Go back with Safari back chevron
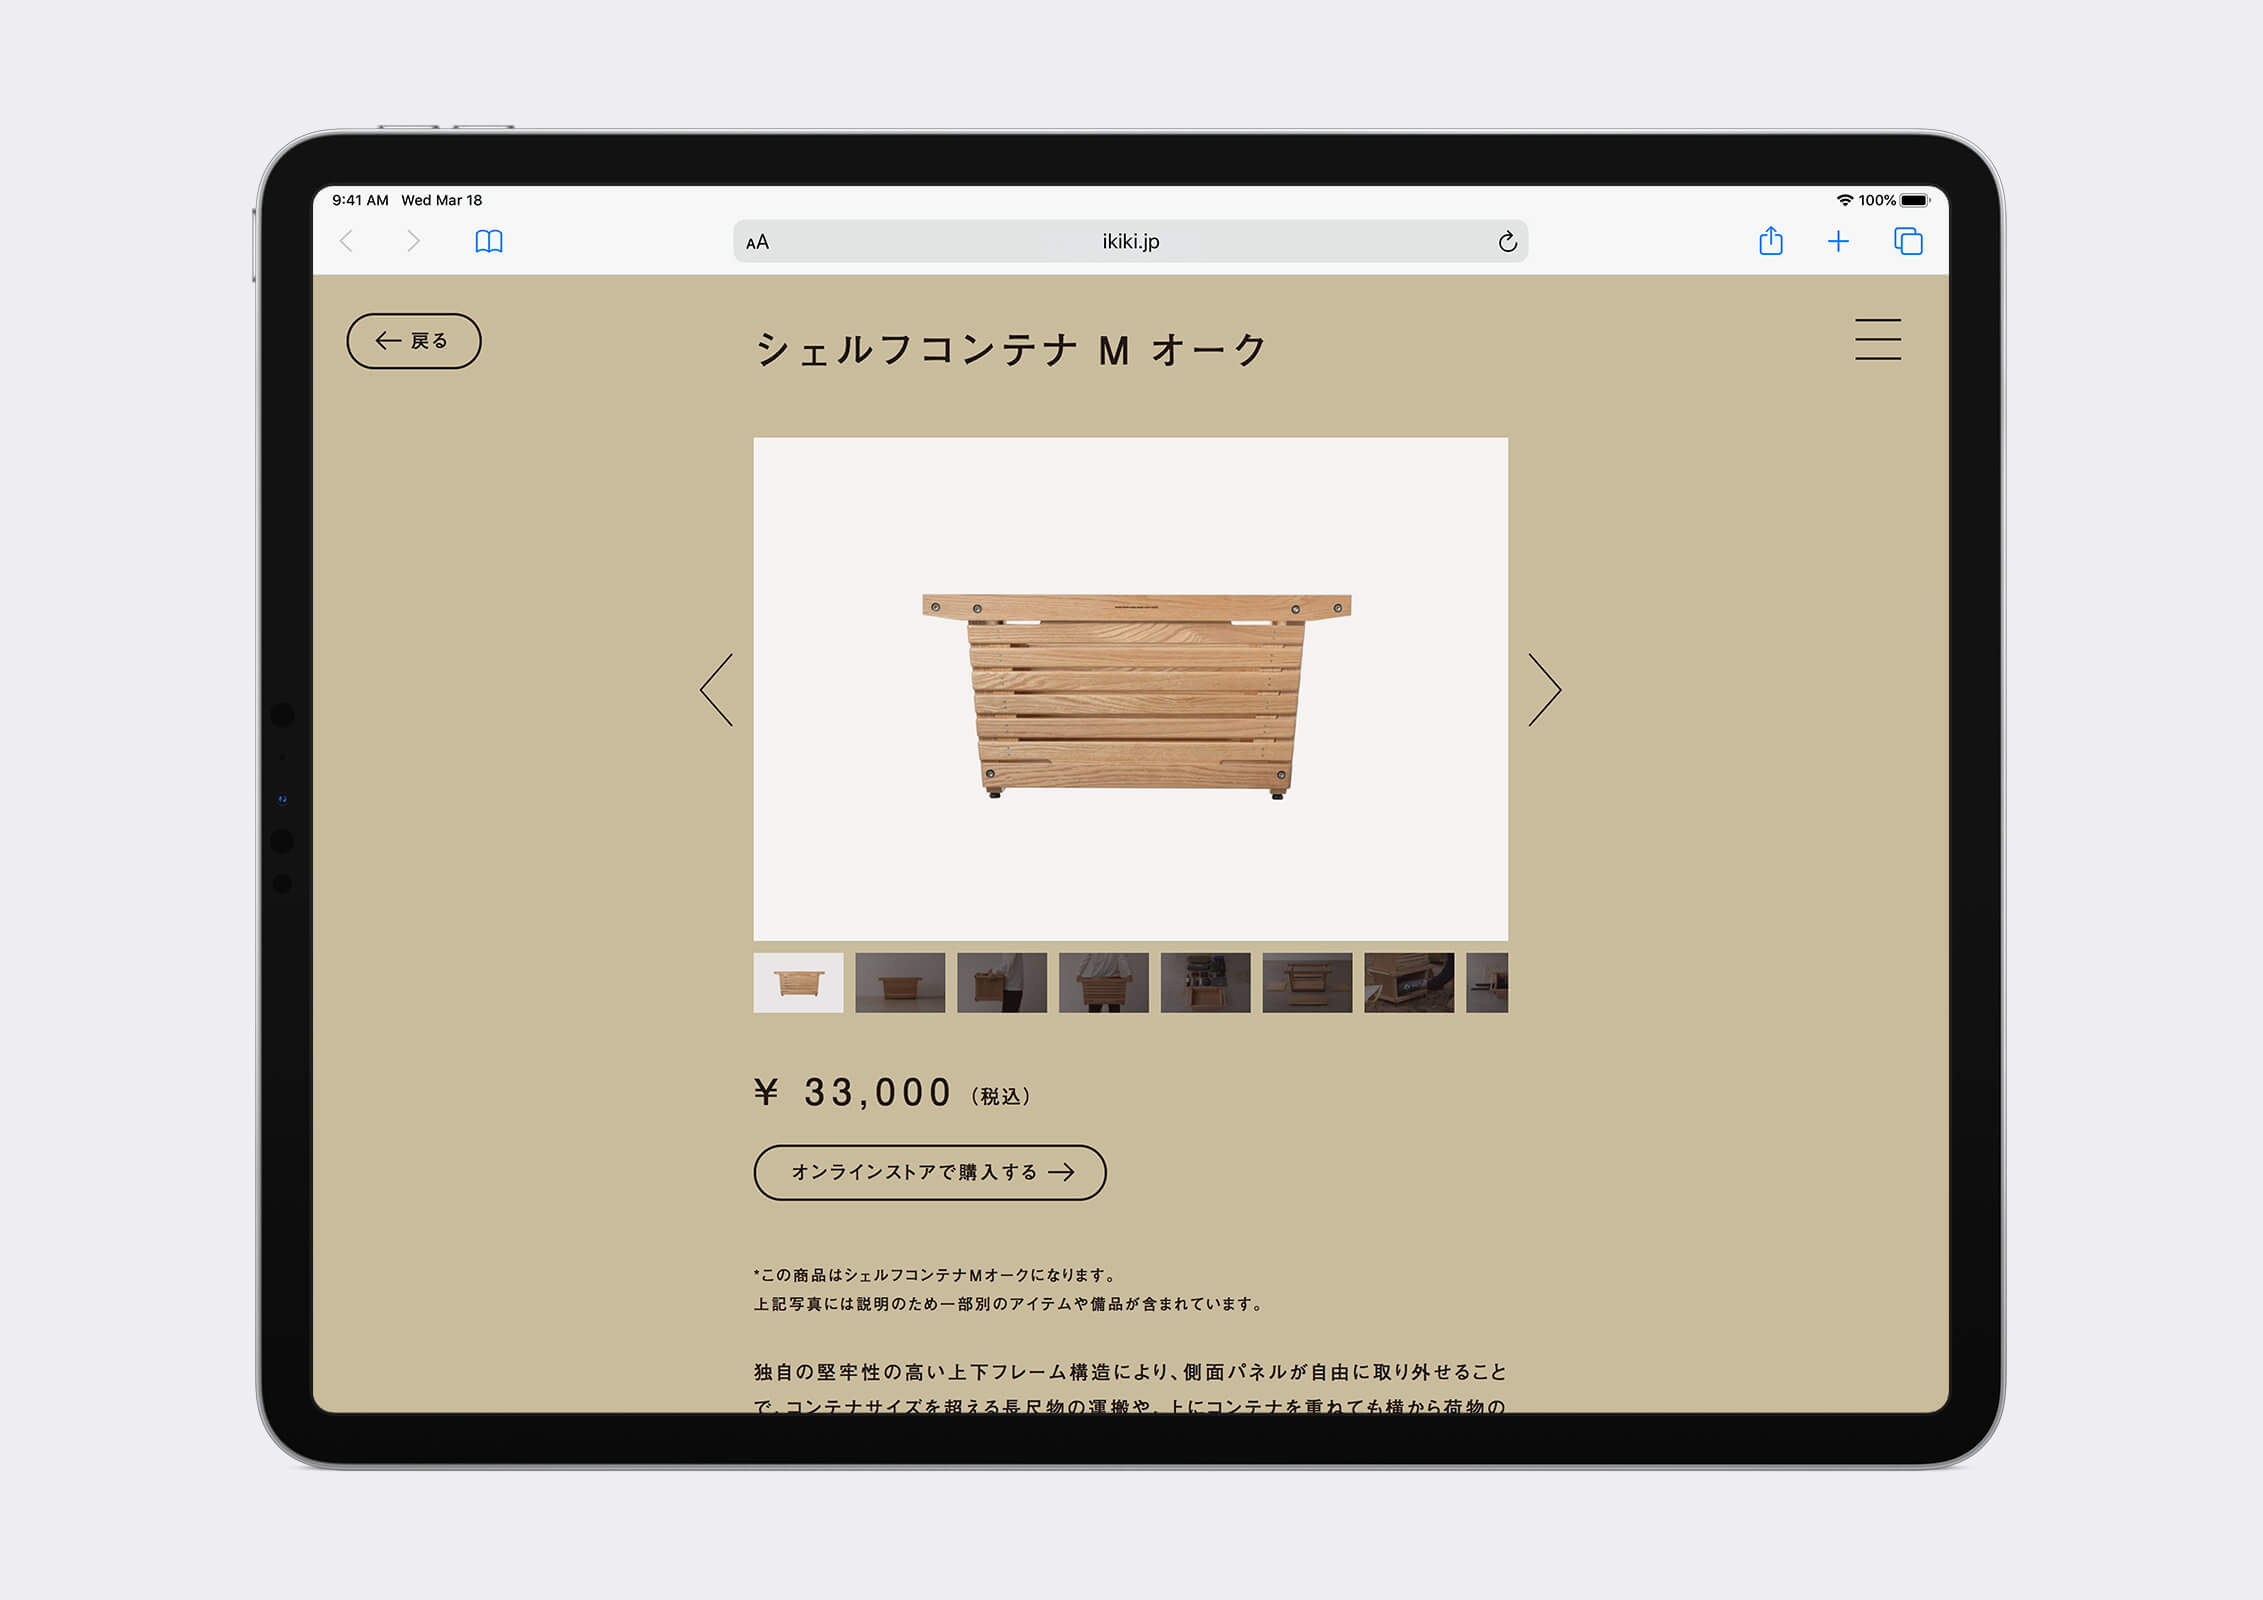Screen dimensions: 2263x1600 point(347,241)
